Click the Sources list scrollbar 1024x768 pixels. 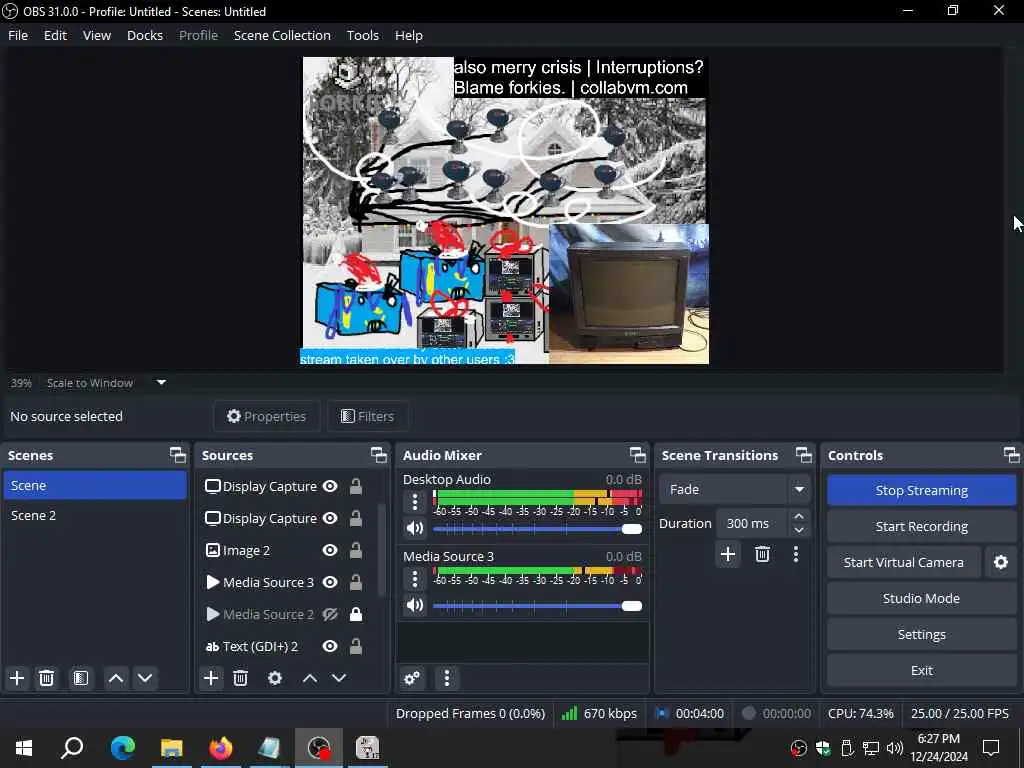pyautogui.click(x=383, y=549)
